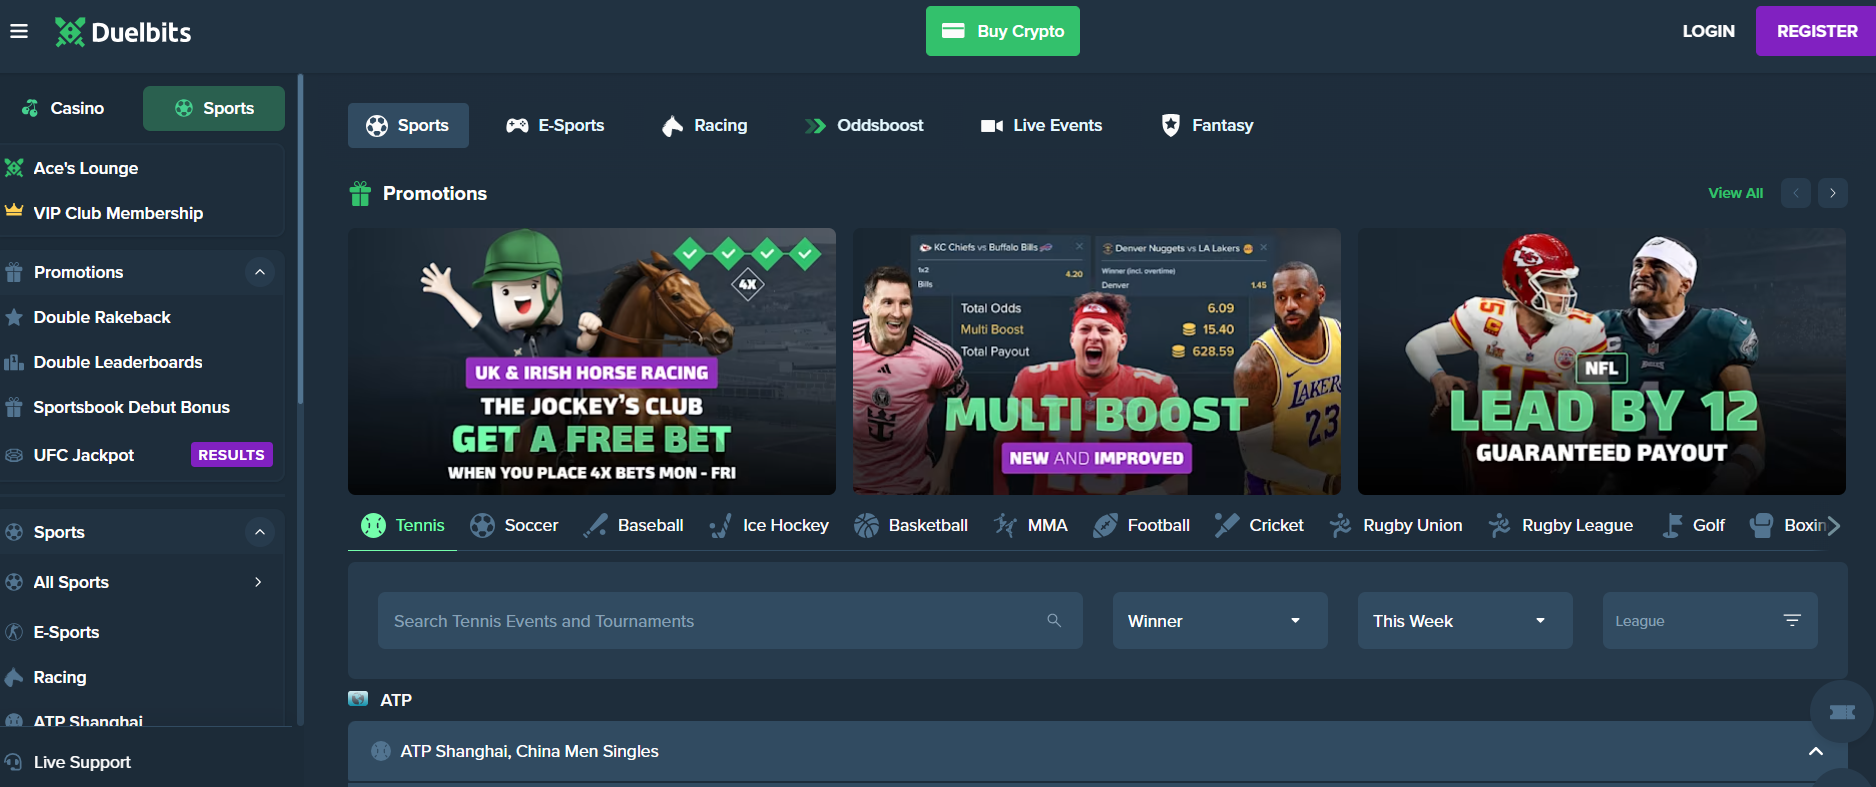The image size is (1876, 787).
Task: Click the Rugby League icon
Action: coord(1500,525)
